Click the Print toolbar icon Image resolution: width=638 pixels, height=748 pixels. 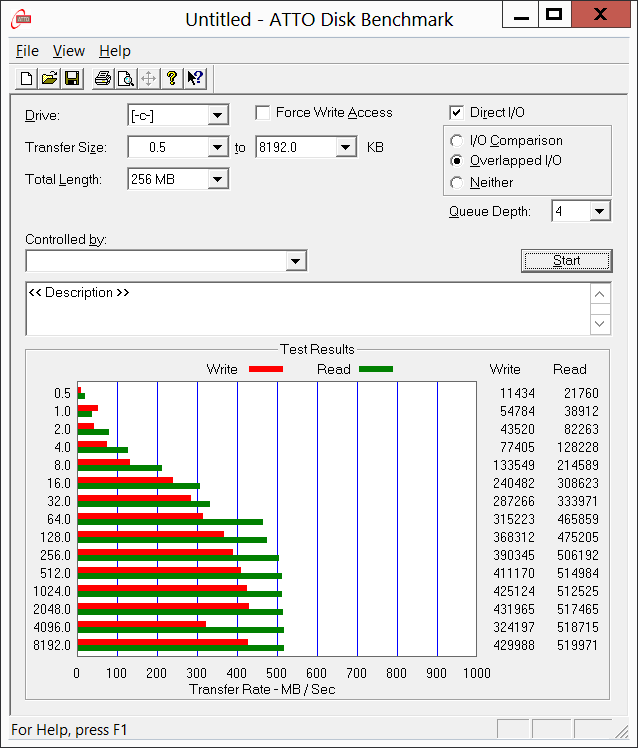point(103,78)
